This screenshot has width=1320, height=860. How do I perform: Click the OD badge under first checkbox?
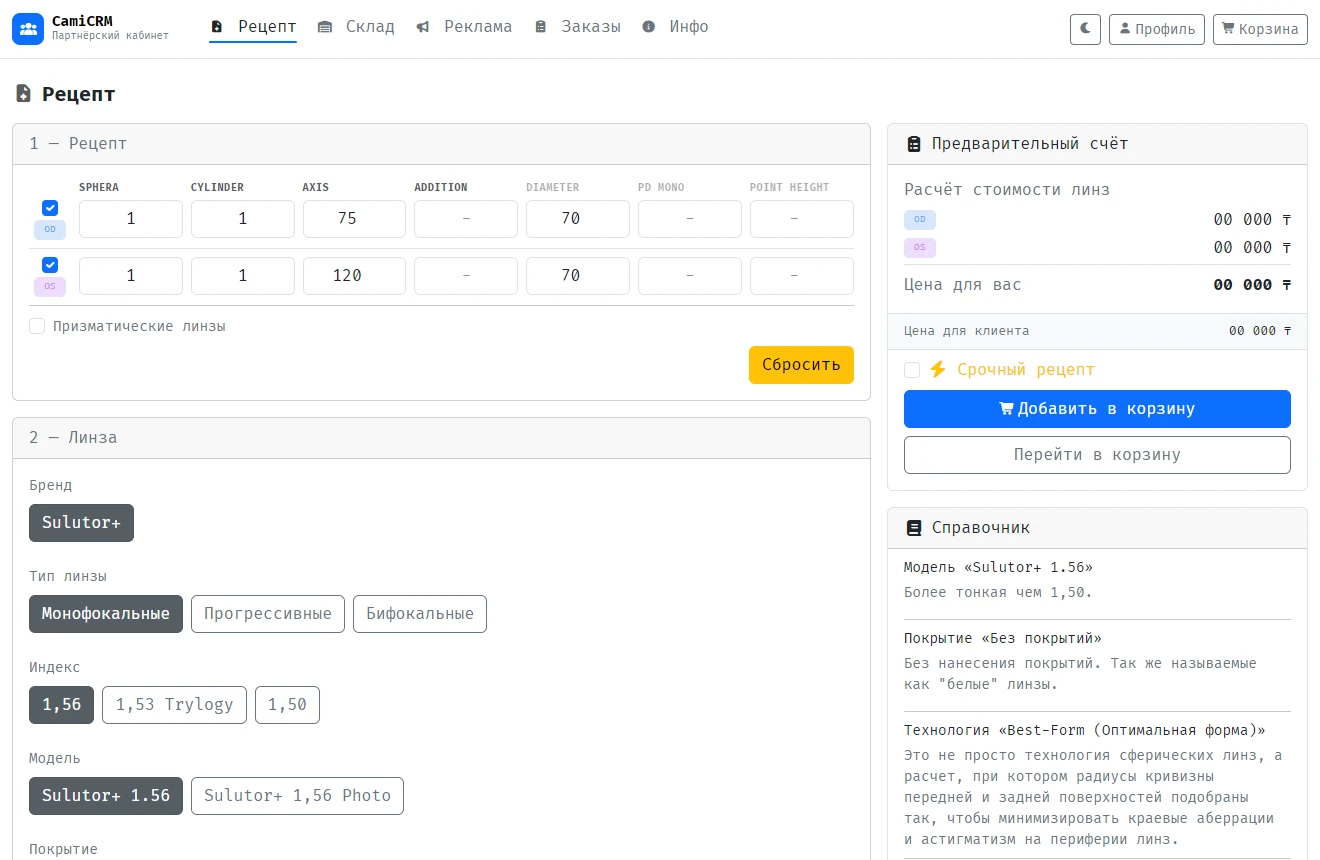coord(50,230)
